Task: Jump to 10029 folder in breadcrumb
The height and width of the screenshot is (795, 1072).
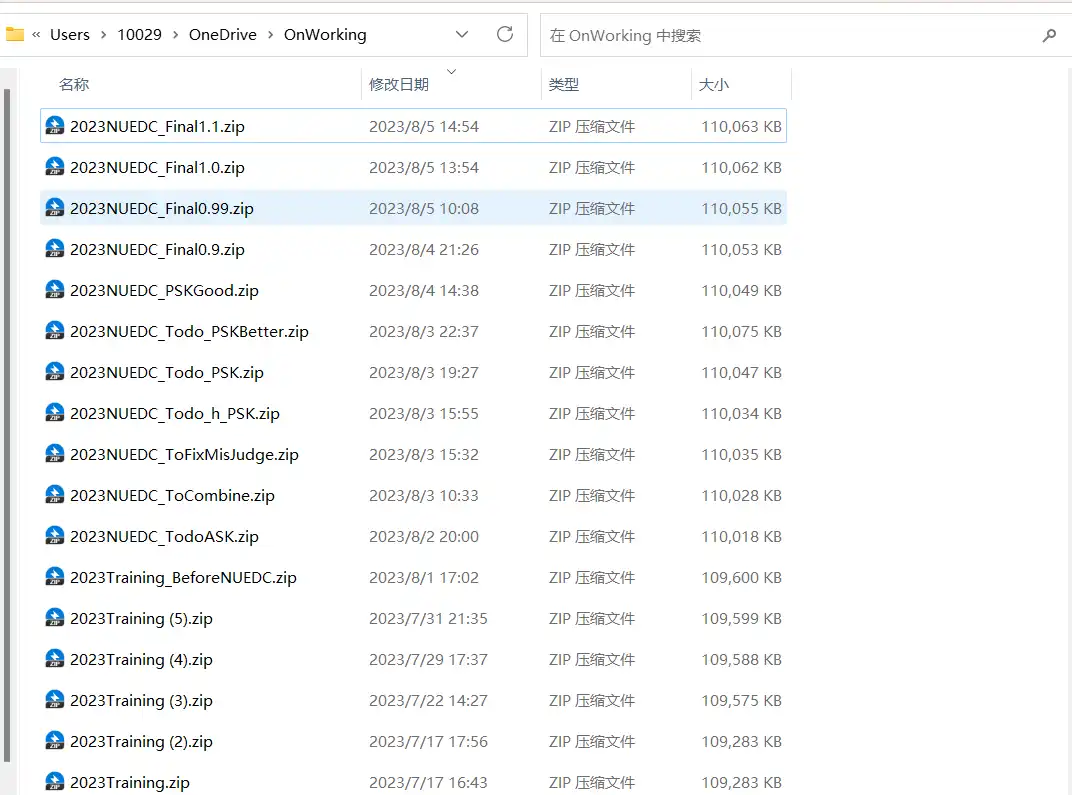Action: pyautogui.click(x=139, y=35)
